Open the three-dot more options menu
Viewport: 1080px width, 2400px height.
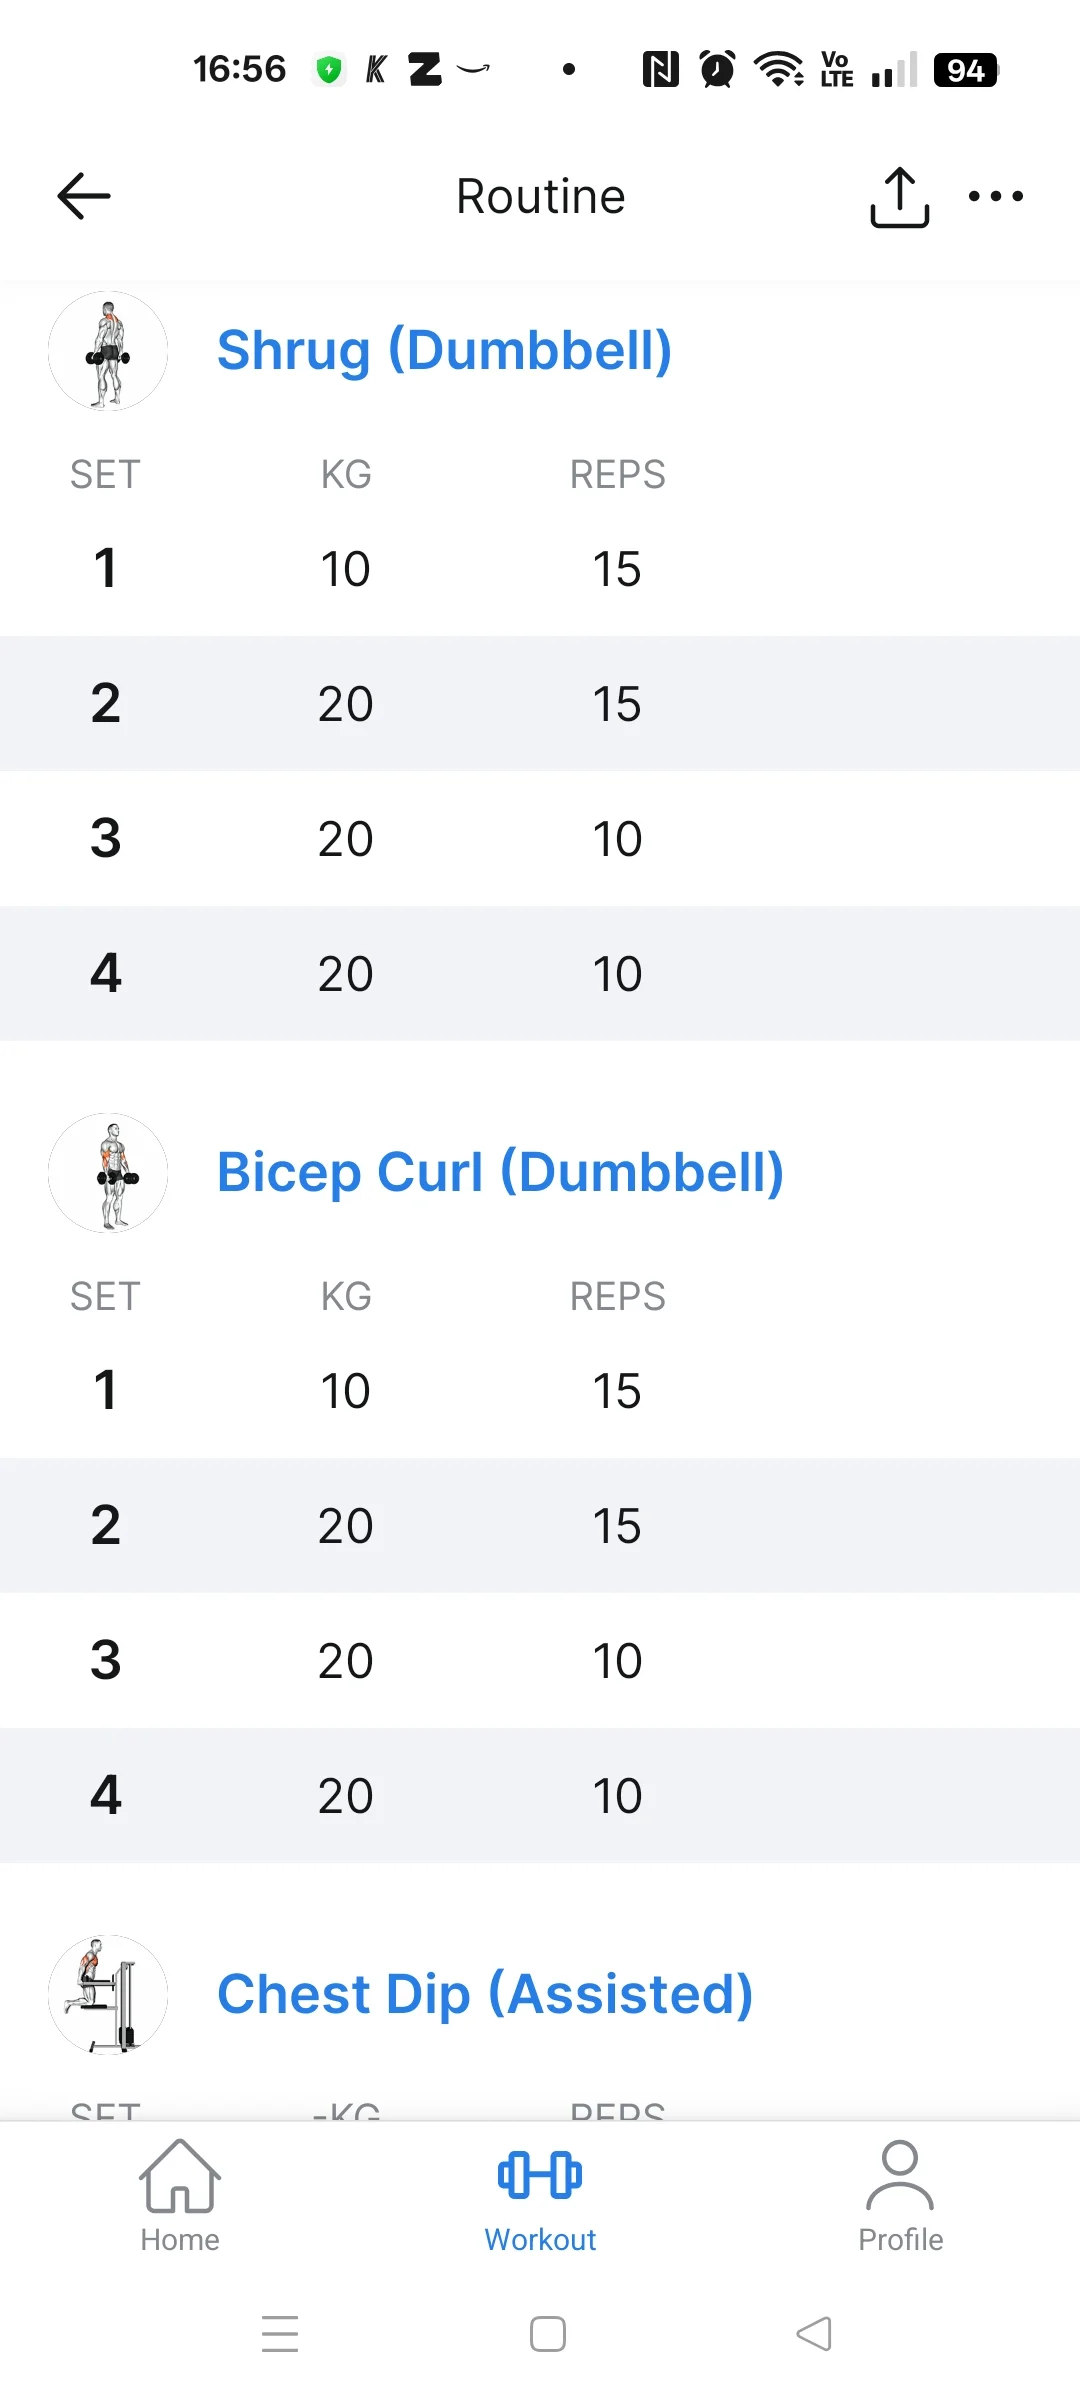click(x=995, y=196)
